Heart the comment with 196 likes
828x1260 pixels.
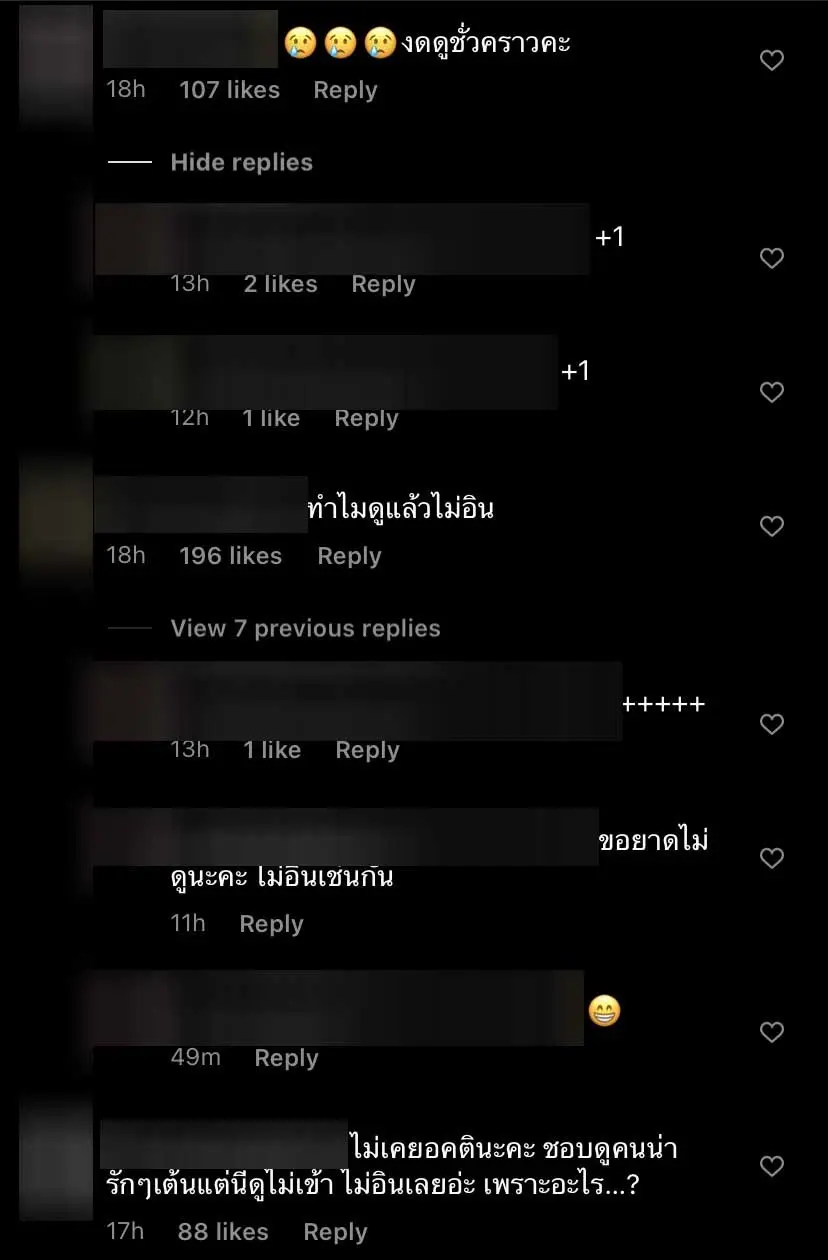(x=772, y=526)
